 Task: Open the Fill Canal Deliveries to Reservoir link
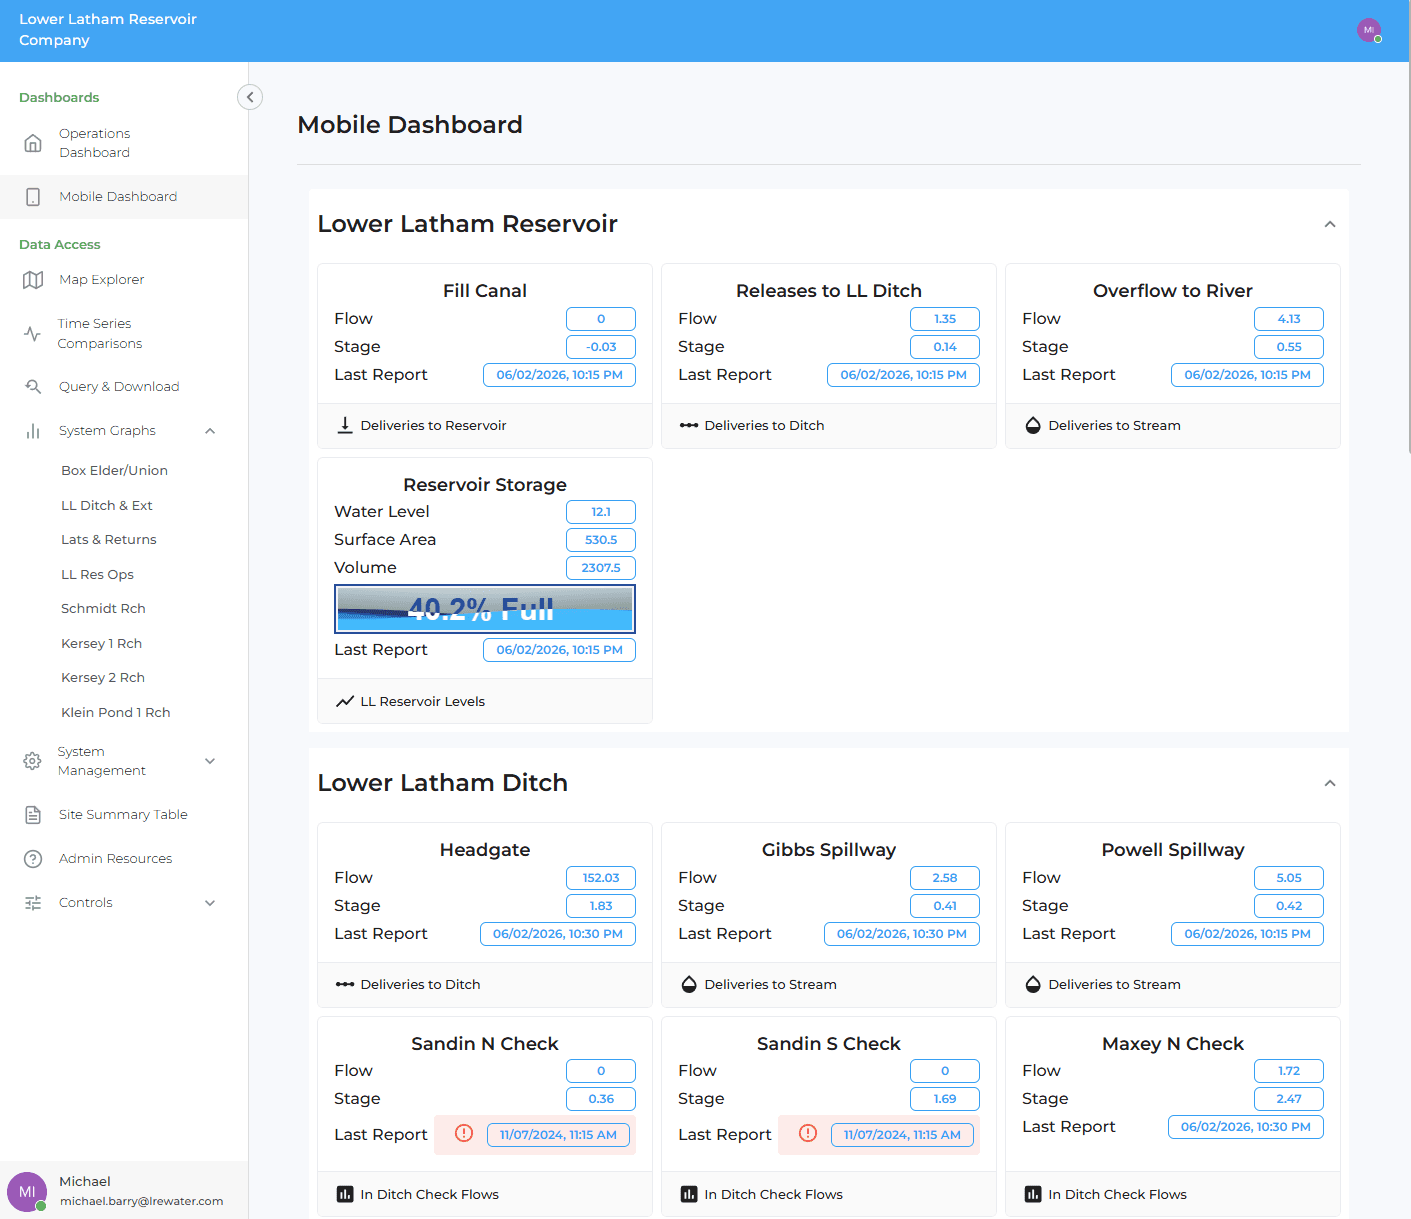(433, 425)
